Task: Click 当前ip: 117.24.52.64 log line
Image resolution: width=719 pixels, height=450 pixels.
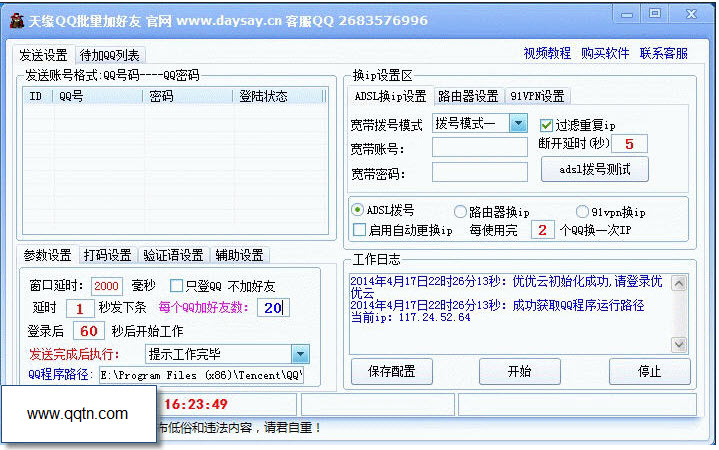Action: pyautogui.click(x=410, y=317)
